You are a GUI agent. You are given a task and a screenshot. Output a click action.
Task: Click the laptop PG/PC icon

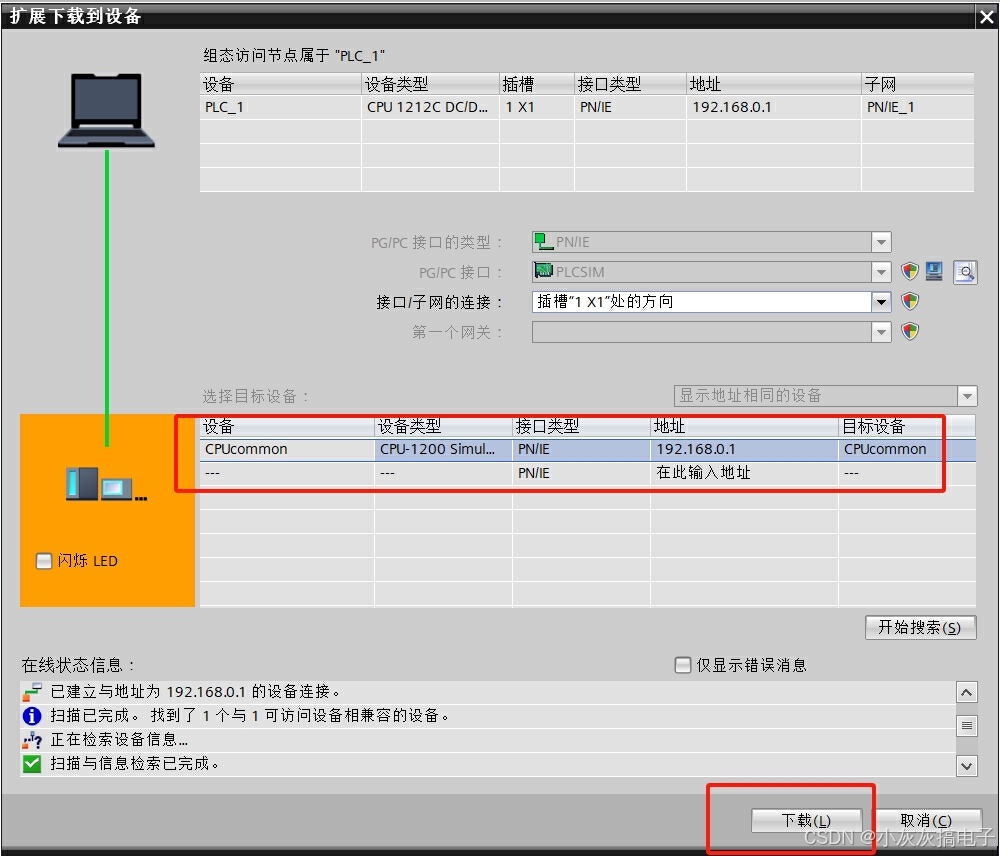pyautogui.click(x=106, y=110)
